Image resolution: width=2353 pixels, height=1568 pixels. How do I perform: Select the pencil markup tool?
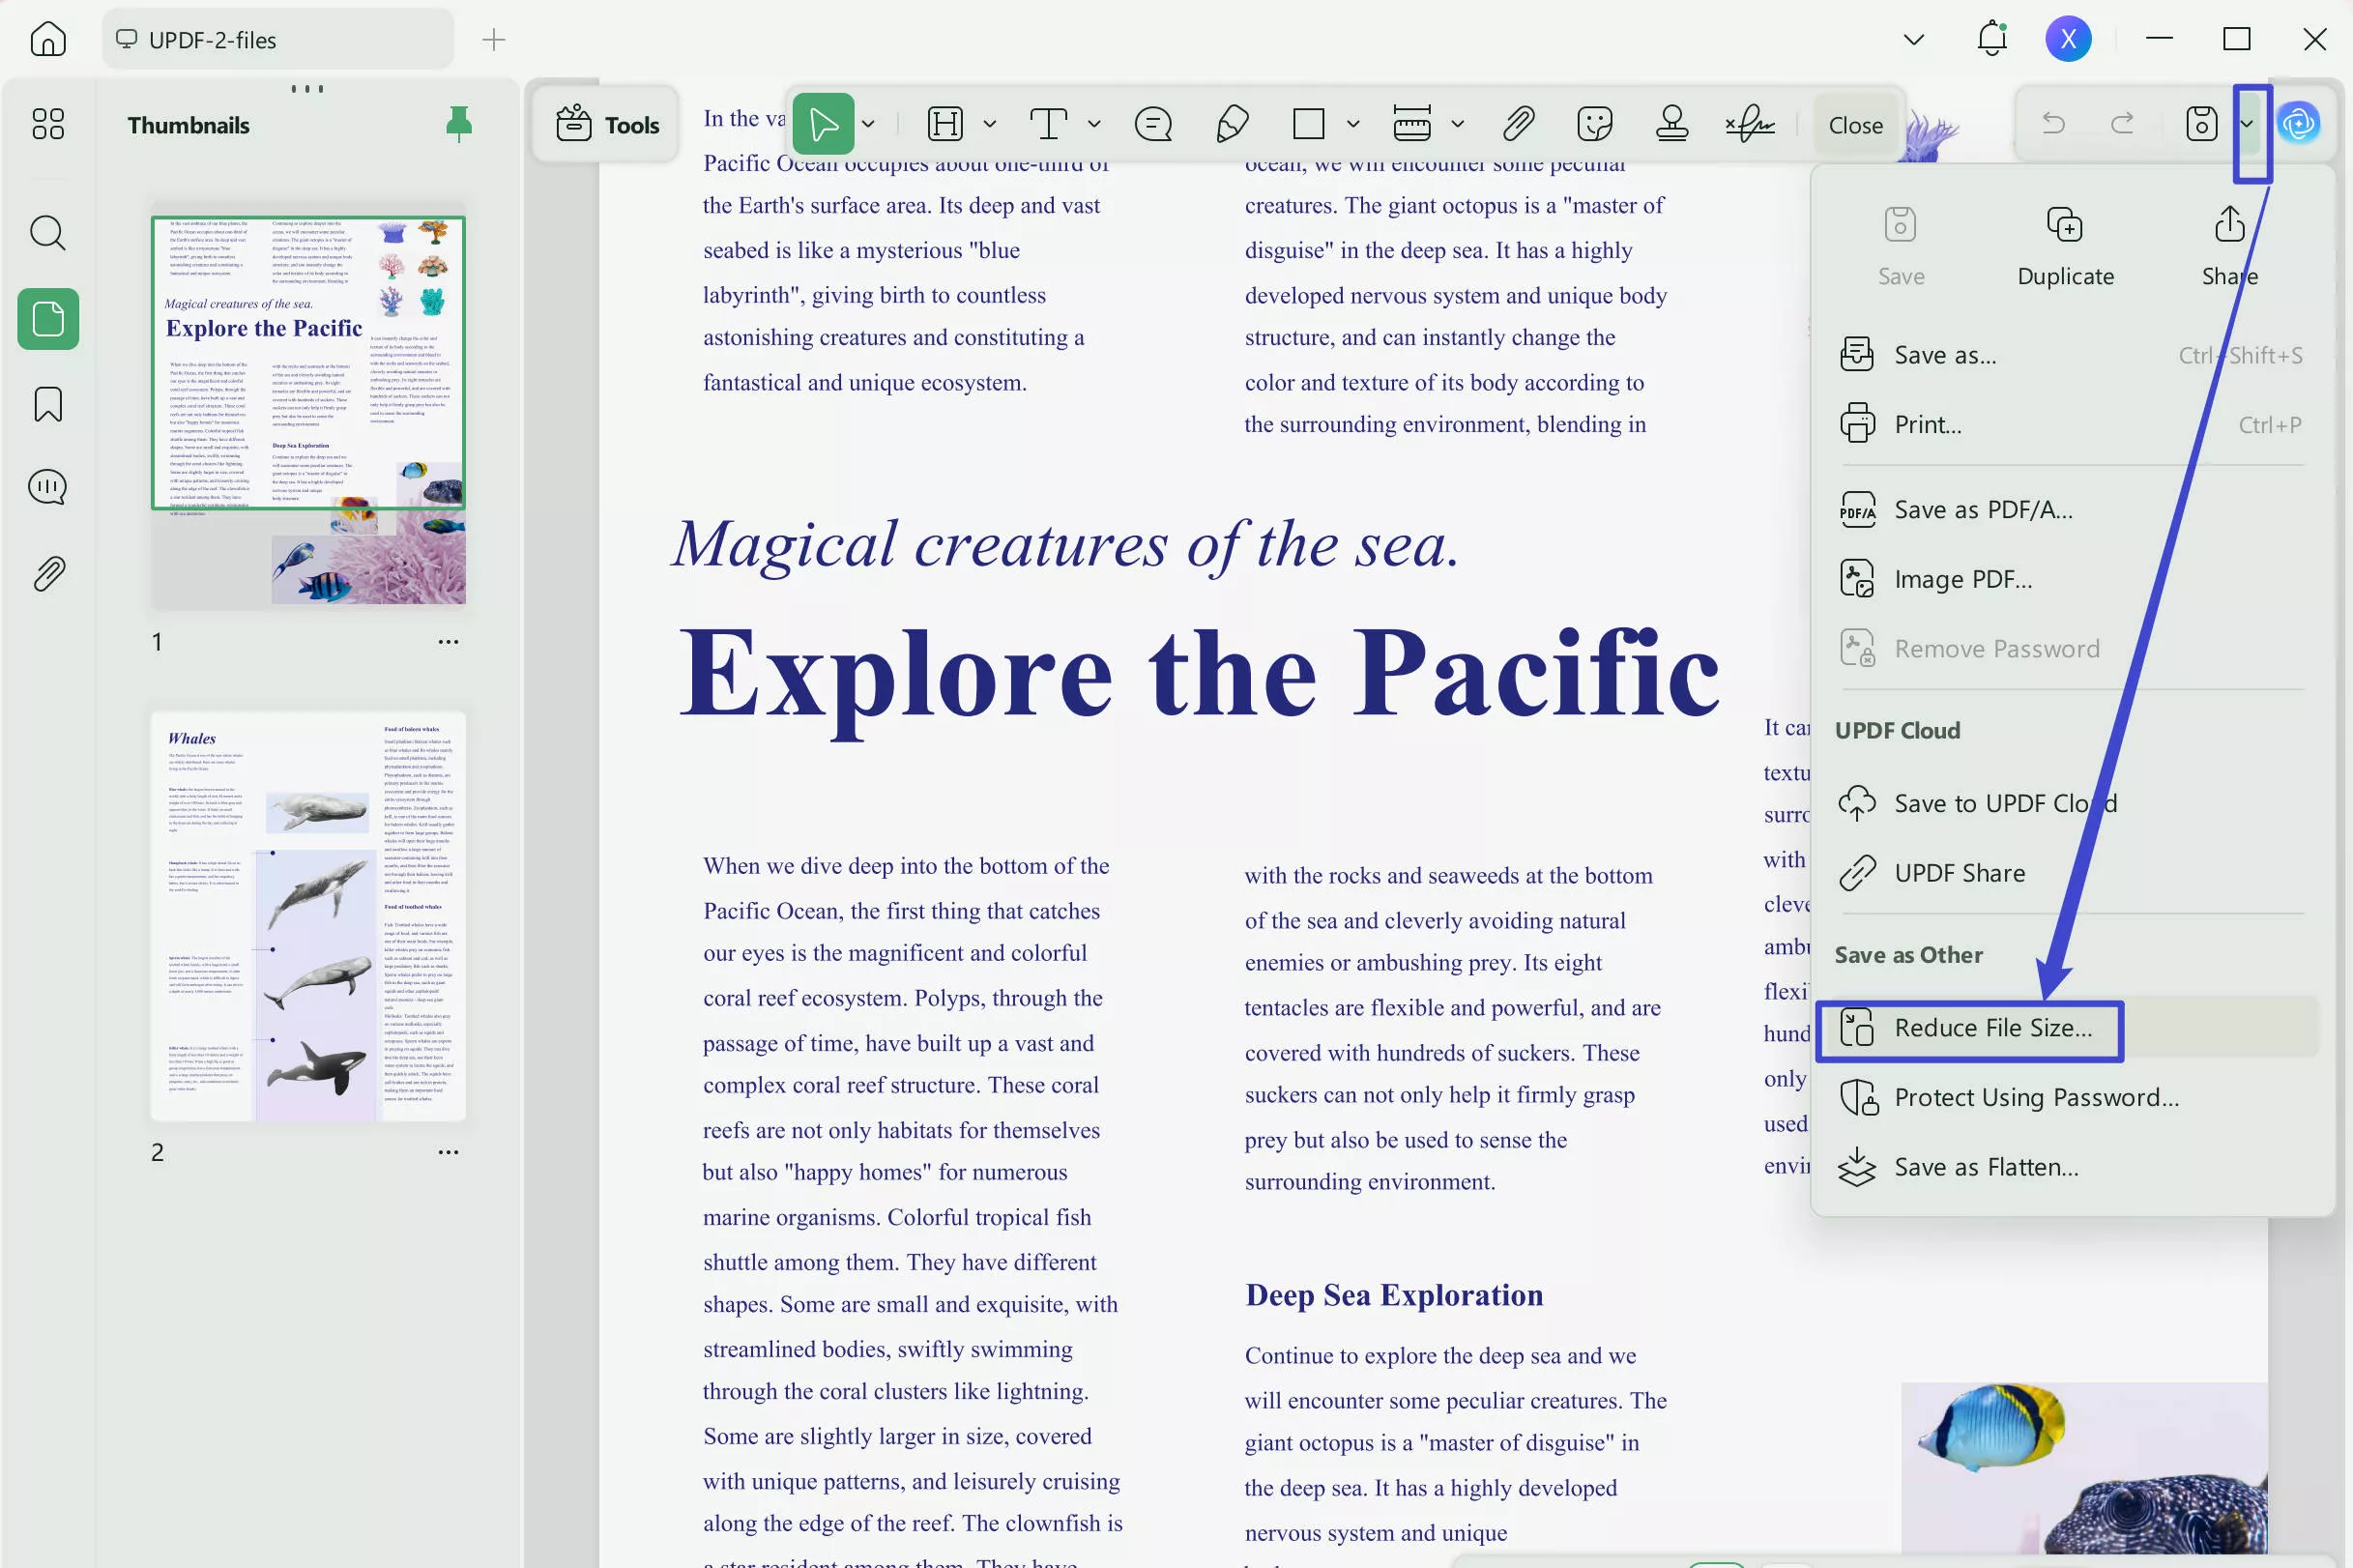[1231, 123]
